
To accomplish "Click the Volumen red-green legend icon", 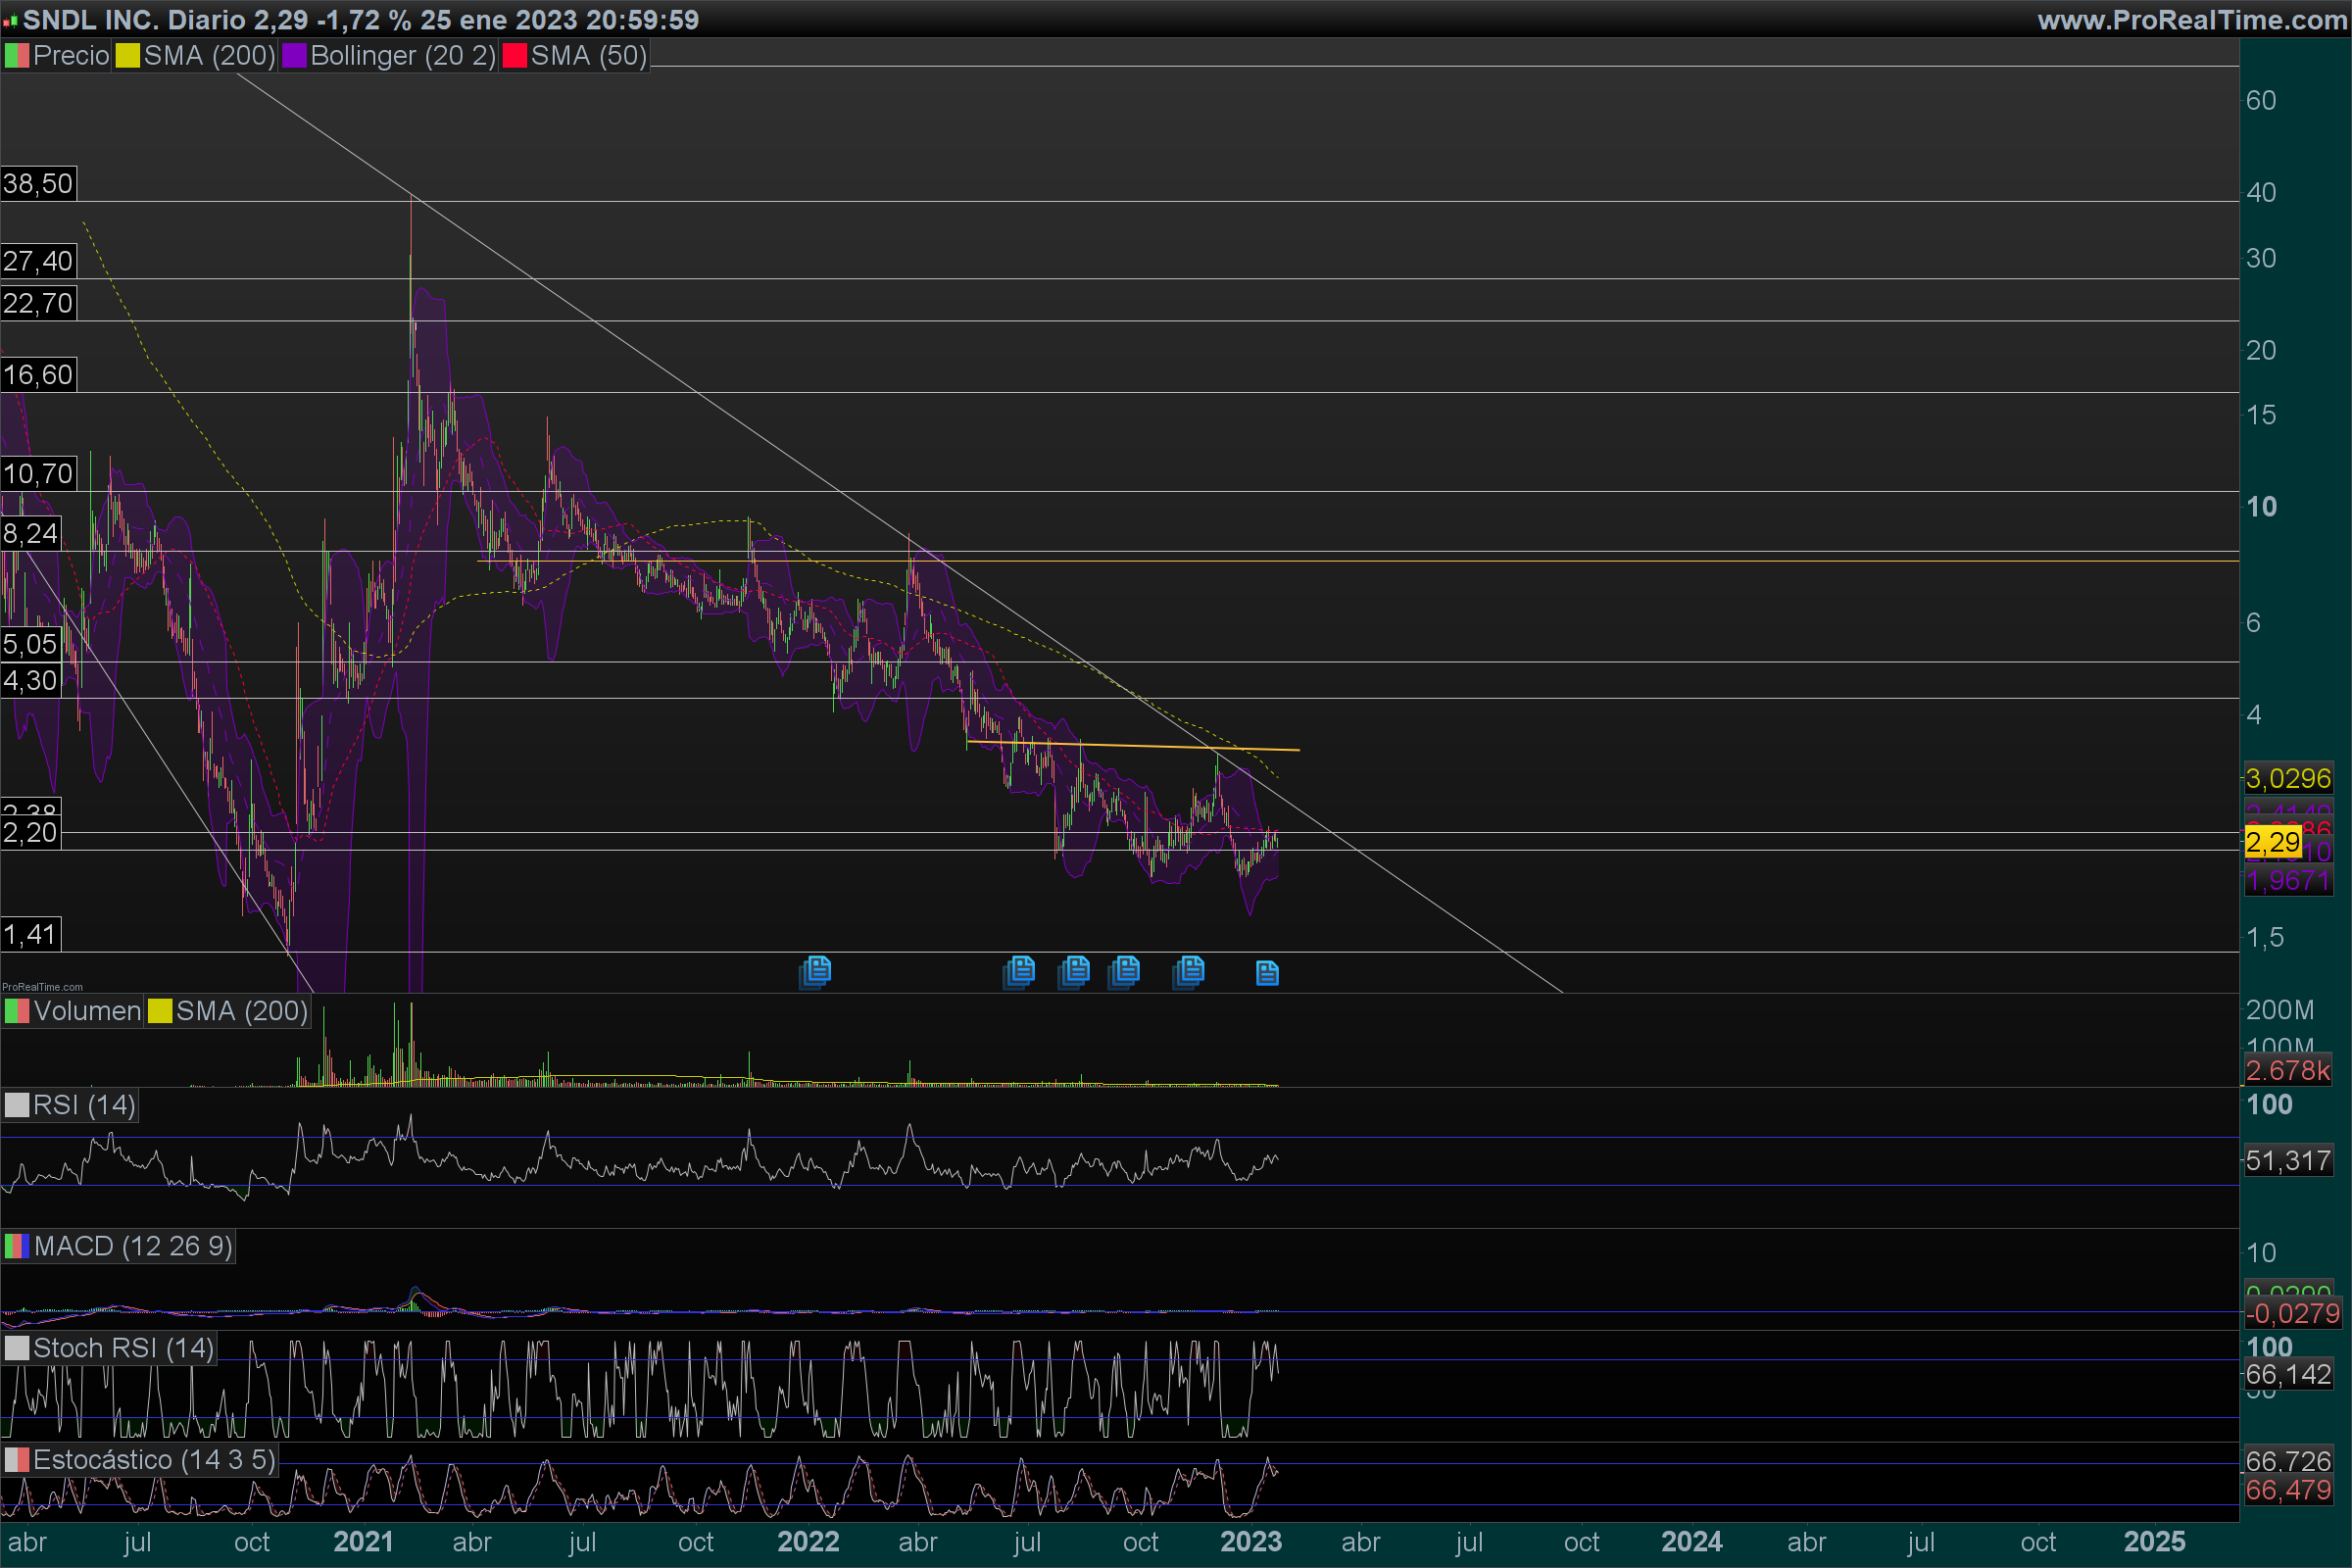I will (16, 1011).
